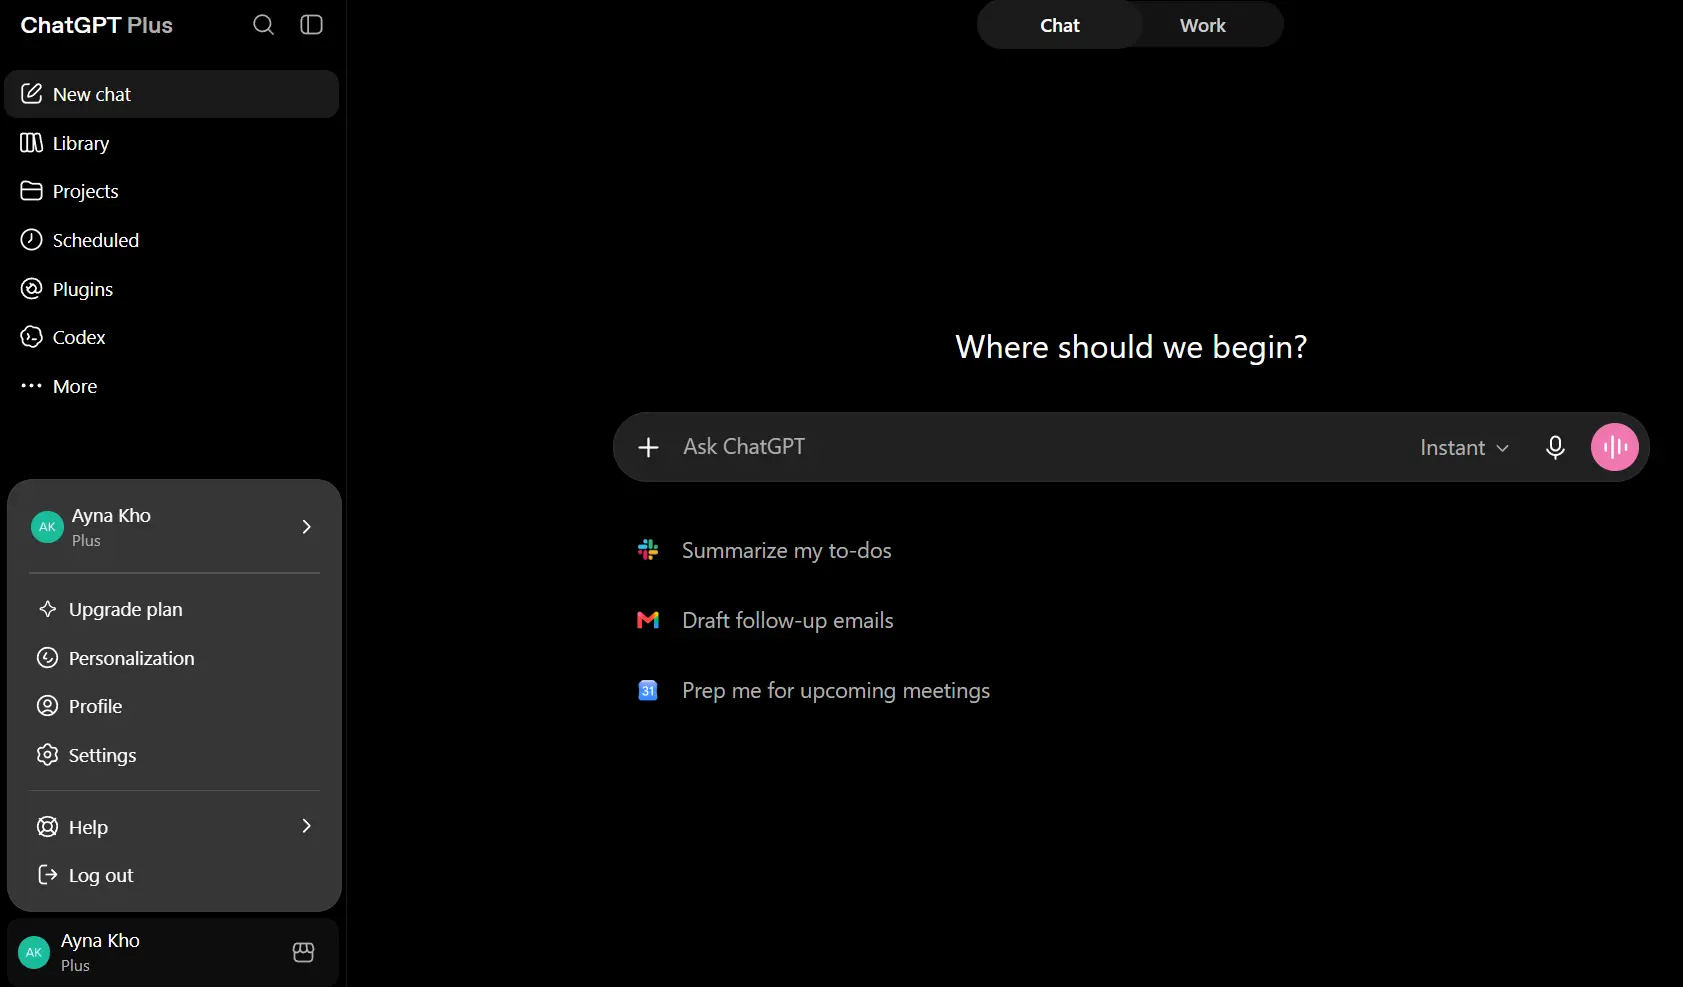Click the icon right of bottom Ayna Kho
The height and width of the screenshot is (987, 1683).
coord(304,952)
